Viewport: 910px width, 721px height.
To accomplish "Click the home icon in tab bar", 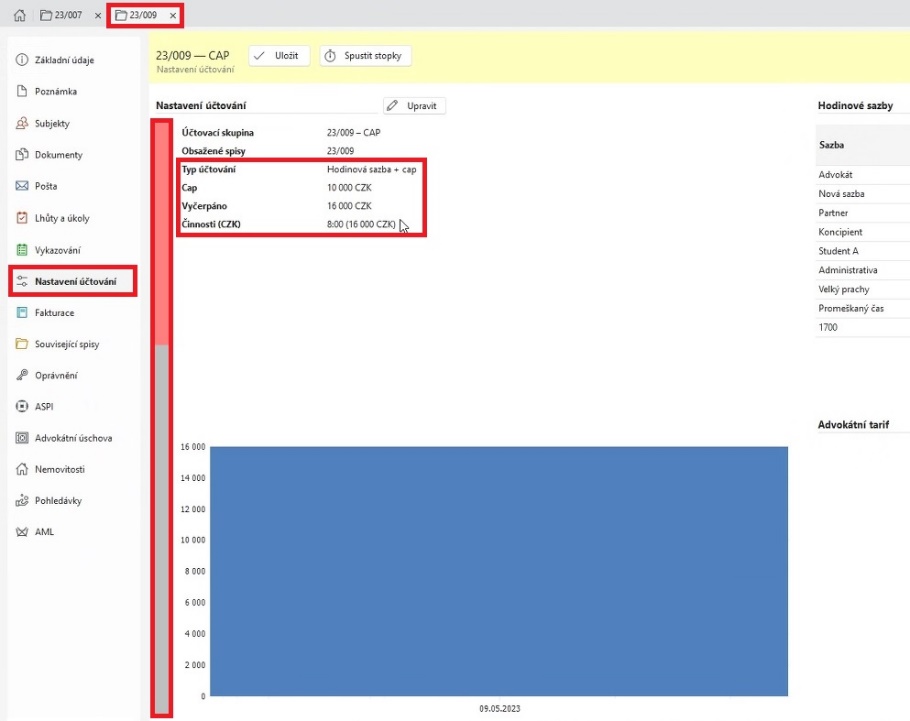I will pyautogui.click(x=20, y=16).
